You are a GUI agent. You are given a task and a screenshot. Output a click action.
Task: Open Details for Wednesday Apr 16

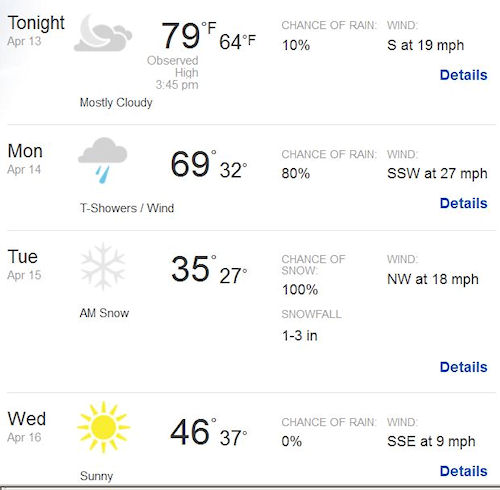463,471
